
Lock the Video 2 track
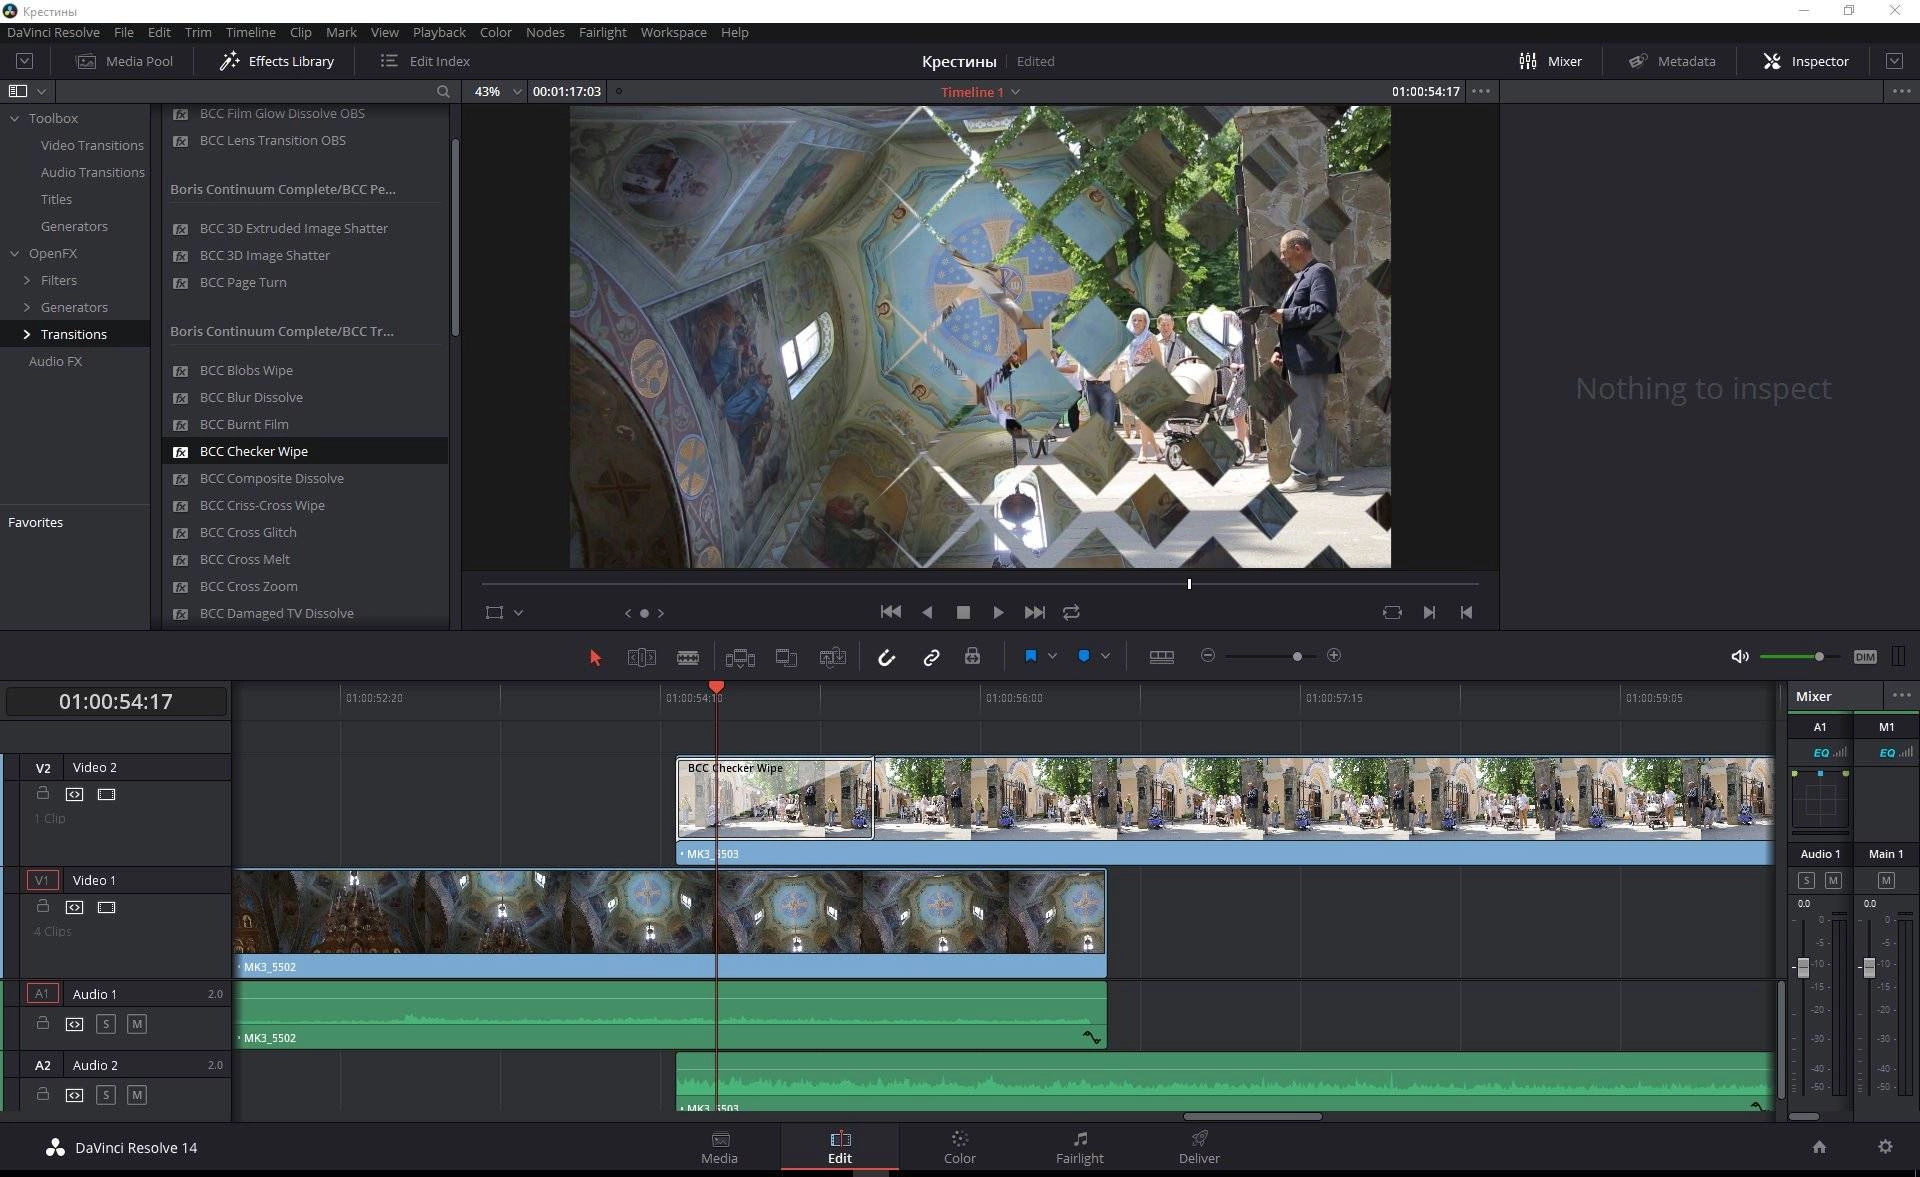click(x=43, y=794)
